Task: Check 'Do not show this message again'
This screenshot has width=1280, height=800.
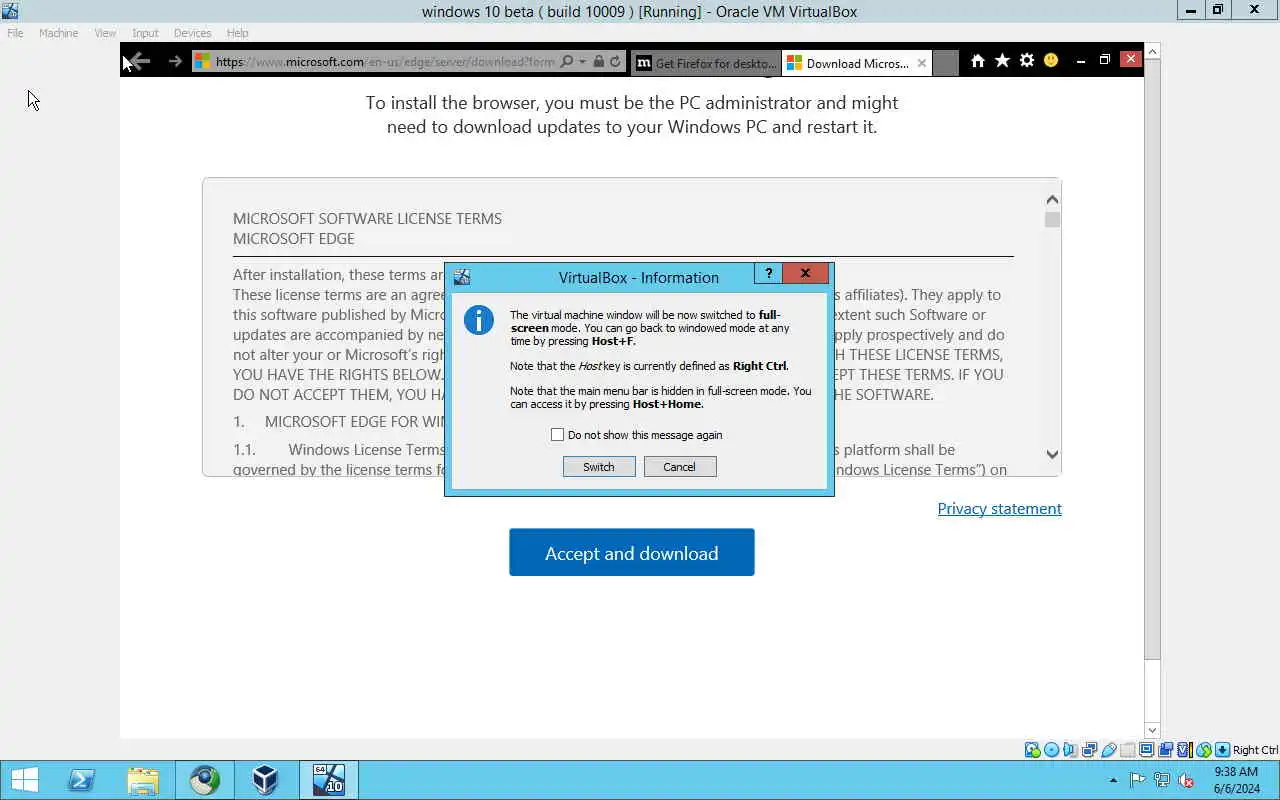Action: [557, 435]
